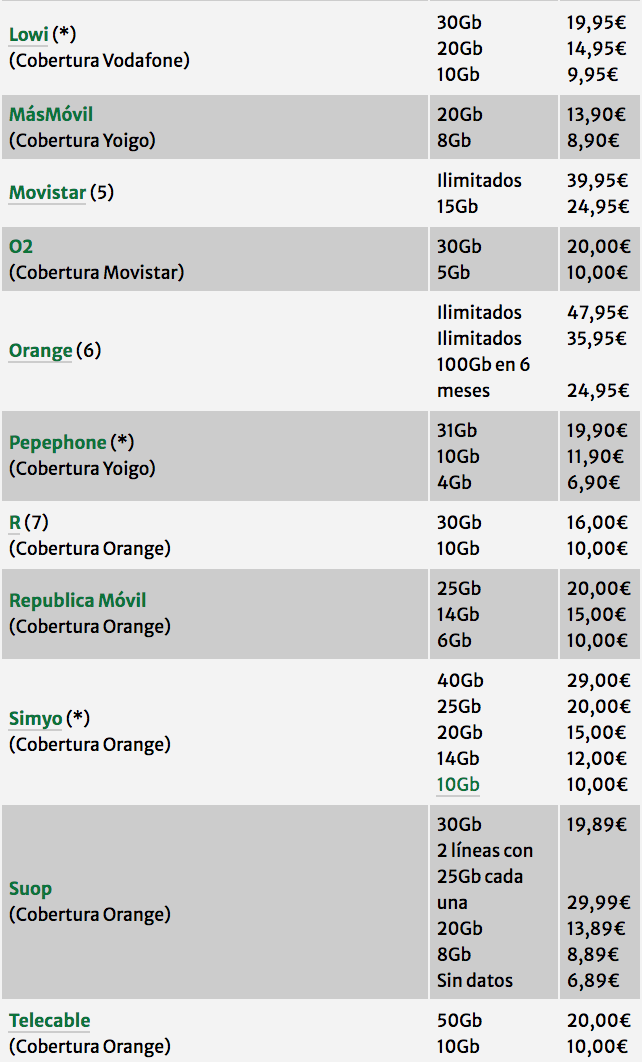Visit the Telecable link

tap(50, 1020)
